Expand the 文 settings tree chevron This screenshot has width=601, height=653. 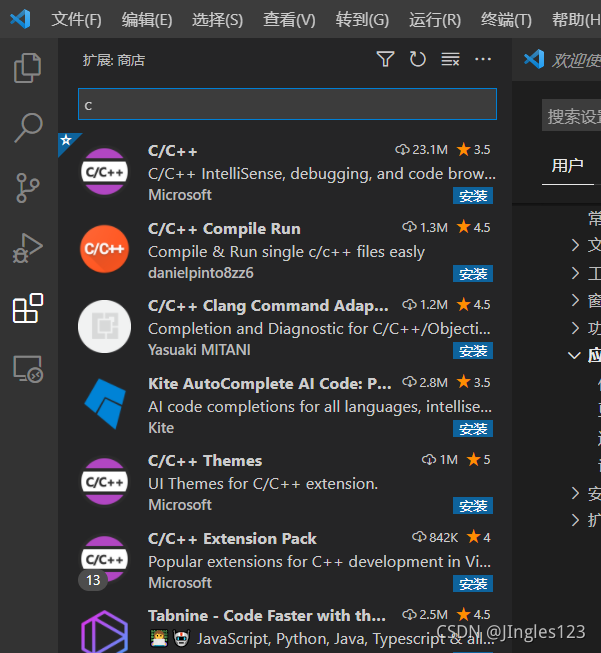tap(575, 245)
